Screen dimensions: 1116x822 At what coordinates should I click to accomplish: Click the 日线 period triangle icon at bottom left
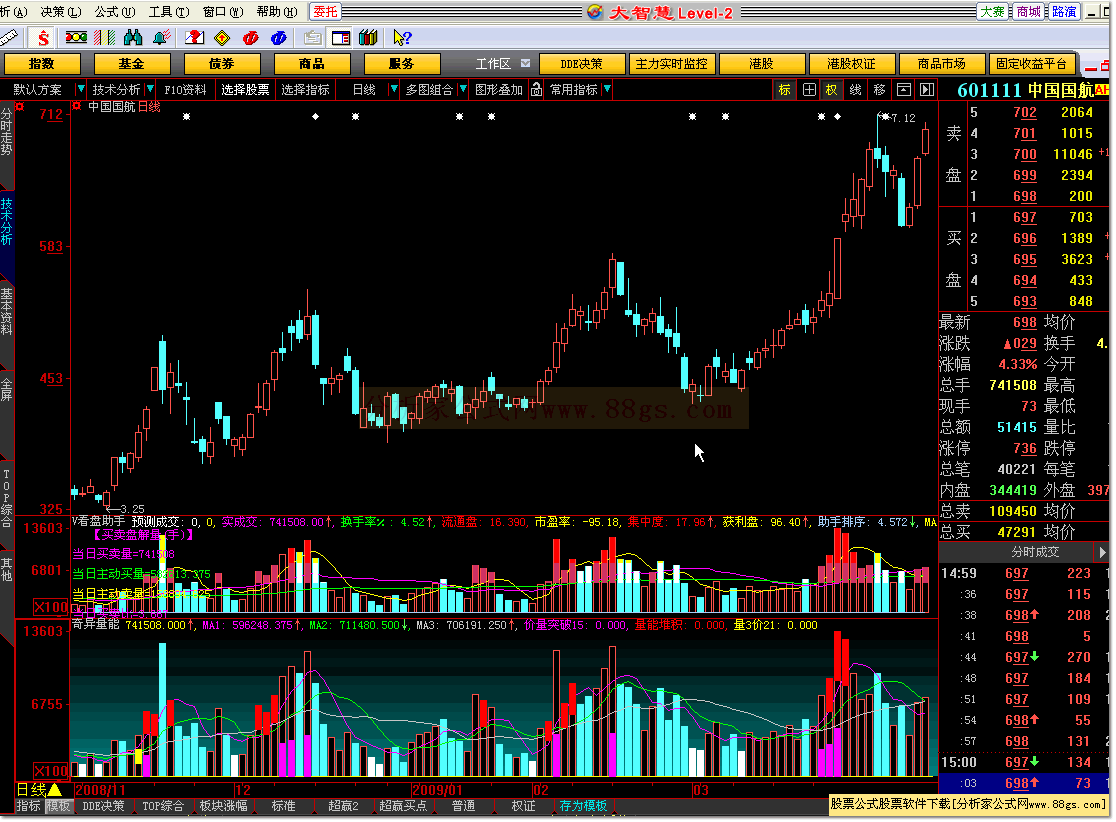point(54,790)
